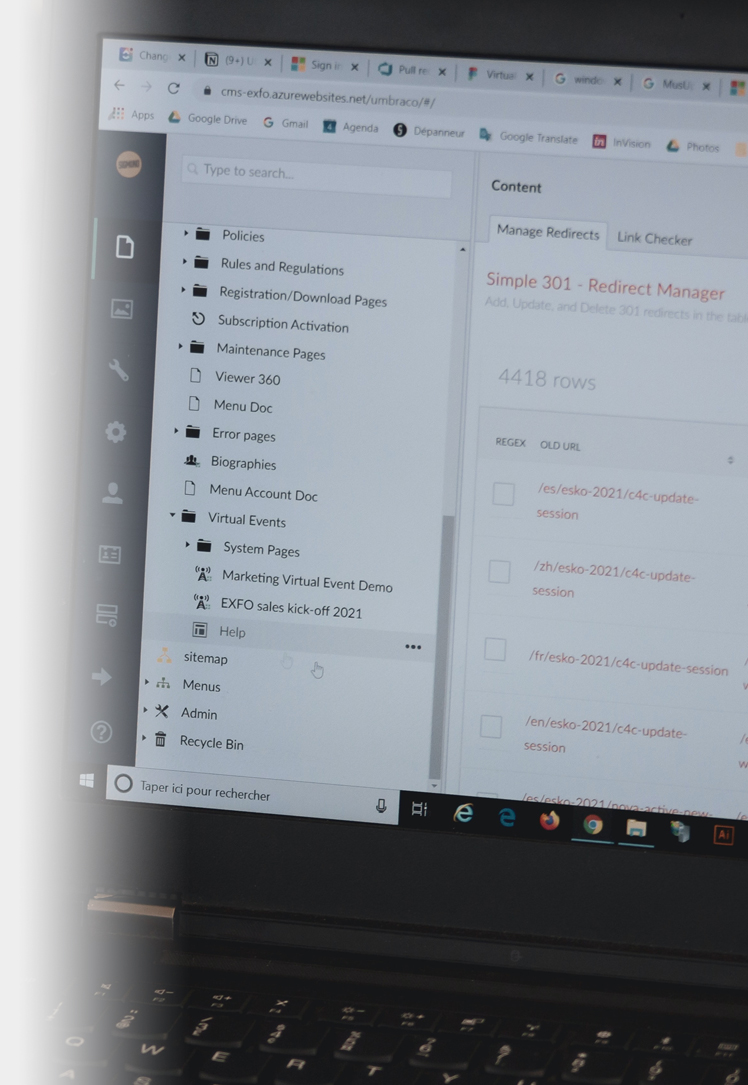Image resolution: width=748 pixels, height=1085 pixels.
Task: Open the Google Translate bookmark
Action: click(x=529, y=136)
